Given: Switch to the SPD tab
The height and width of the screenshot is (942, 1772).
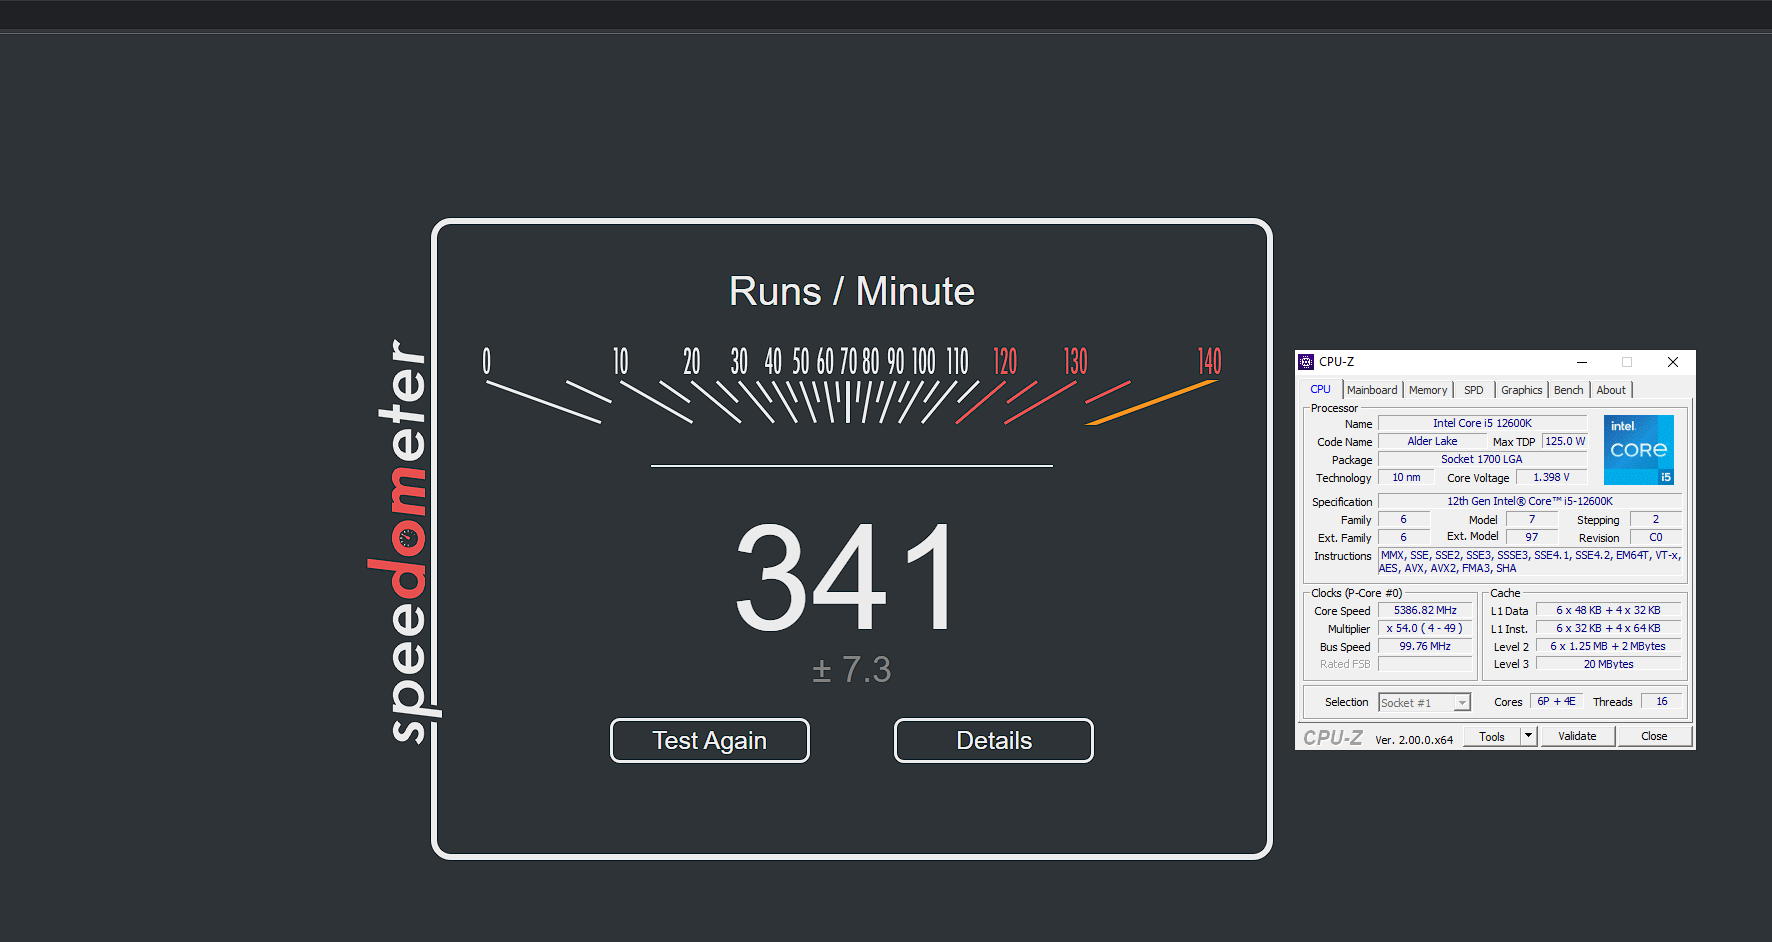Looking at the screenshot, I should pos(1474,390).
